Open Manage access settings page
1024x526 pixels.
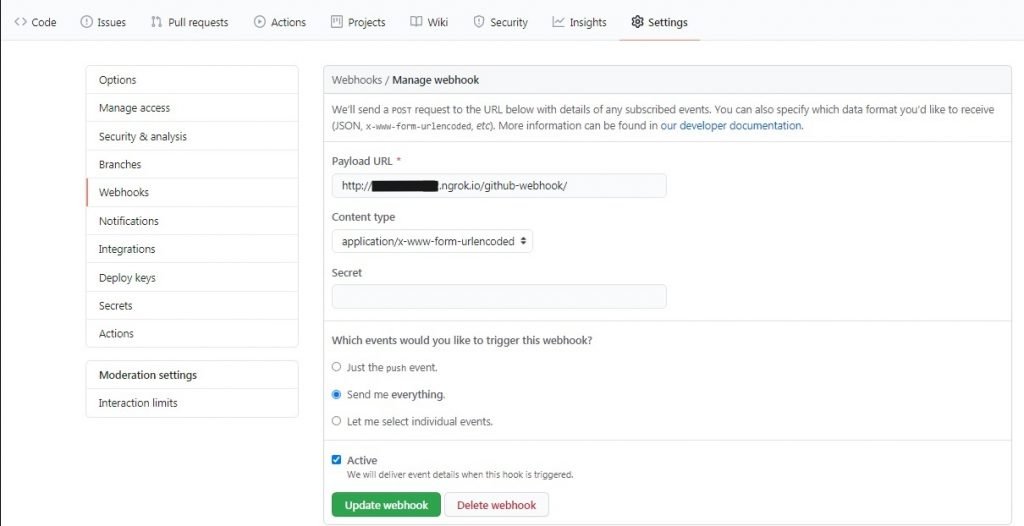(134, 108)
